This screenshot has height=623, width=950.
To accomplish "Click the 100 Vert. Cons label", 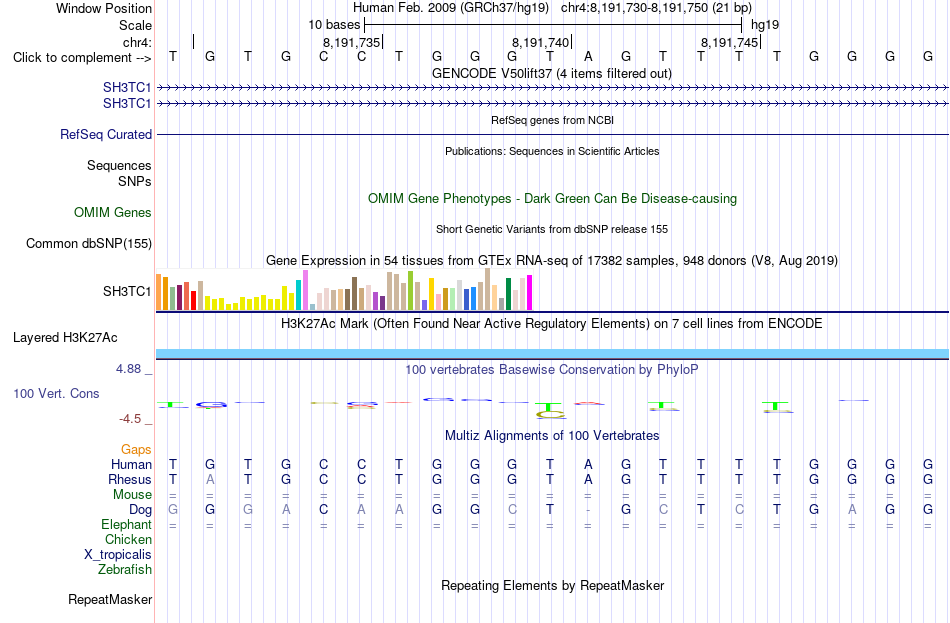I will pyautogui.click(x=56, y=393).
